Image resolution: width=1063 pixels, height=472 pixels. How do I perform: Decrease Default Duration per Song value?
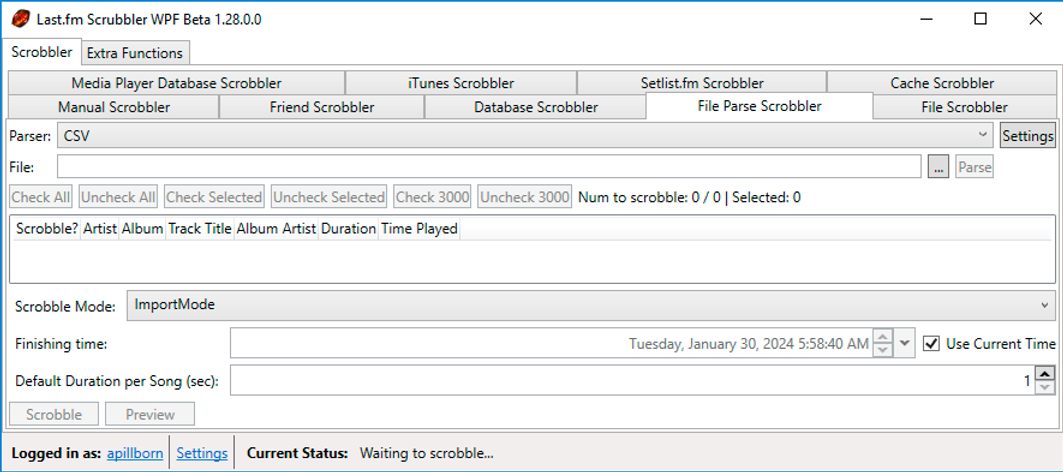pos(1046,387)
